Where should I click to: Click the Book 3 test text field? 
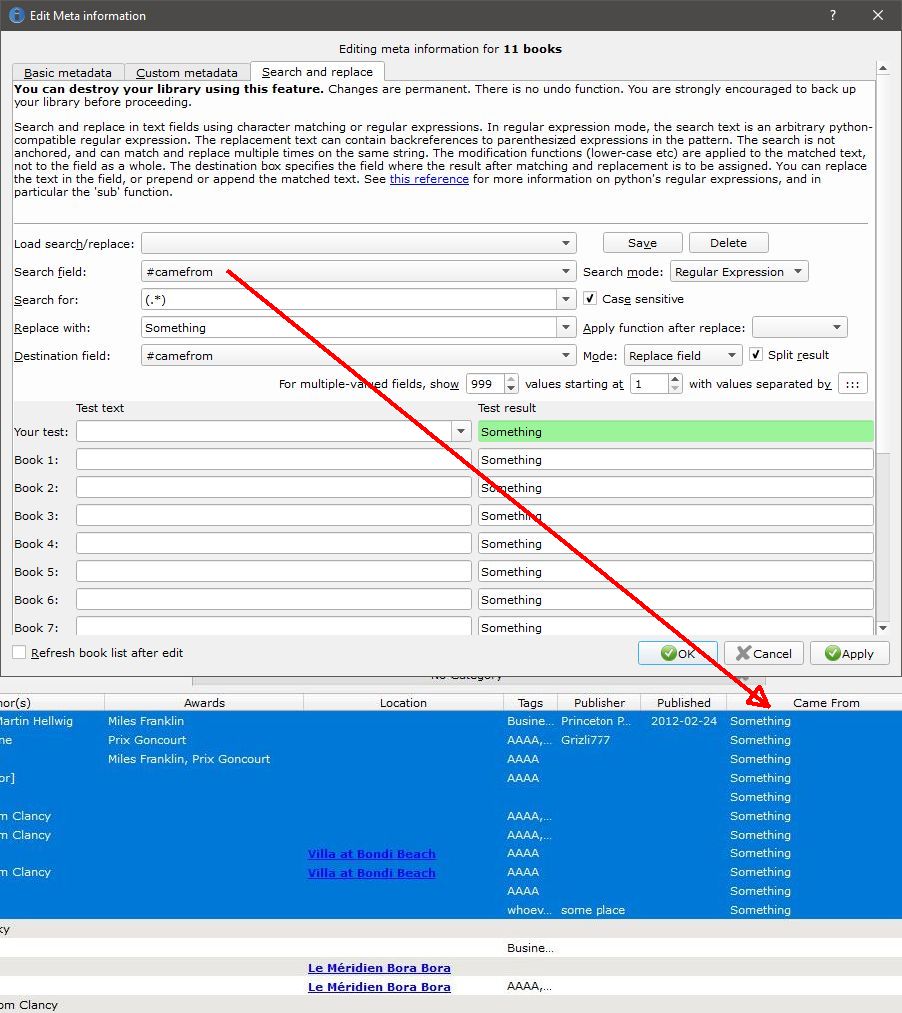coord(274,516)
